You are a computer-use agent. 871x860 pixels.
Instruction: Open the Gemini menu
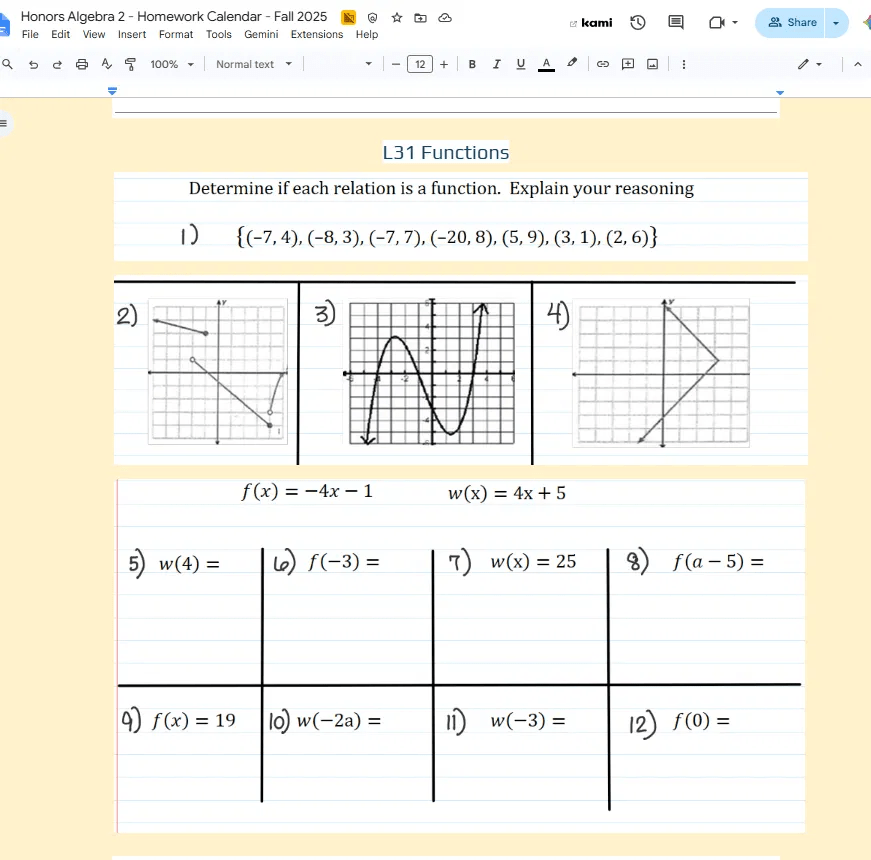(x=261, y=34)
